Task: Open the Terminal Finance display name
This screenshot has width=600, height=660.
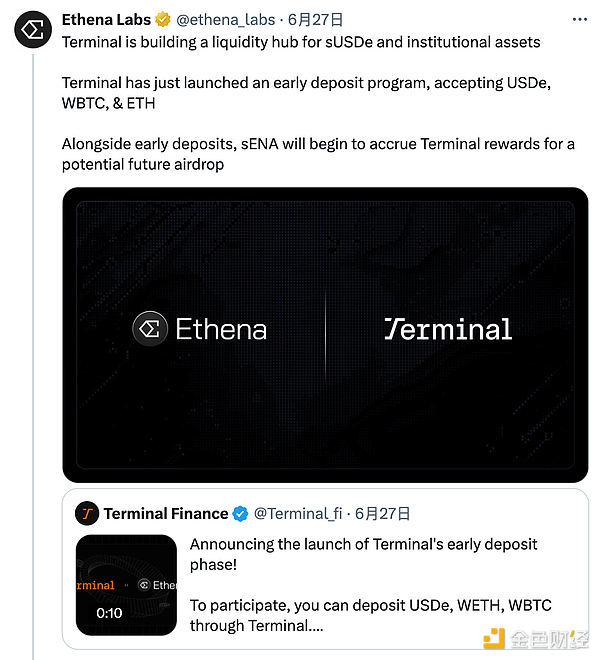Action: coord(166,514)
